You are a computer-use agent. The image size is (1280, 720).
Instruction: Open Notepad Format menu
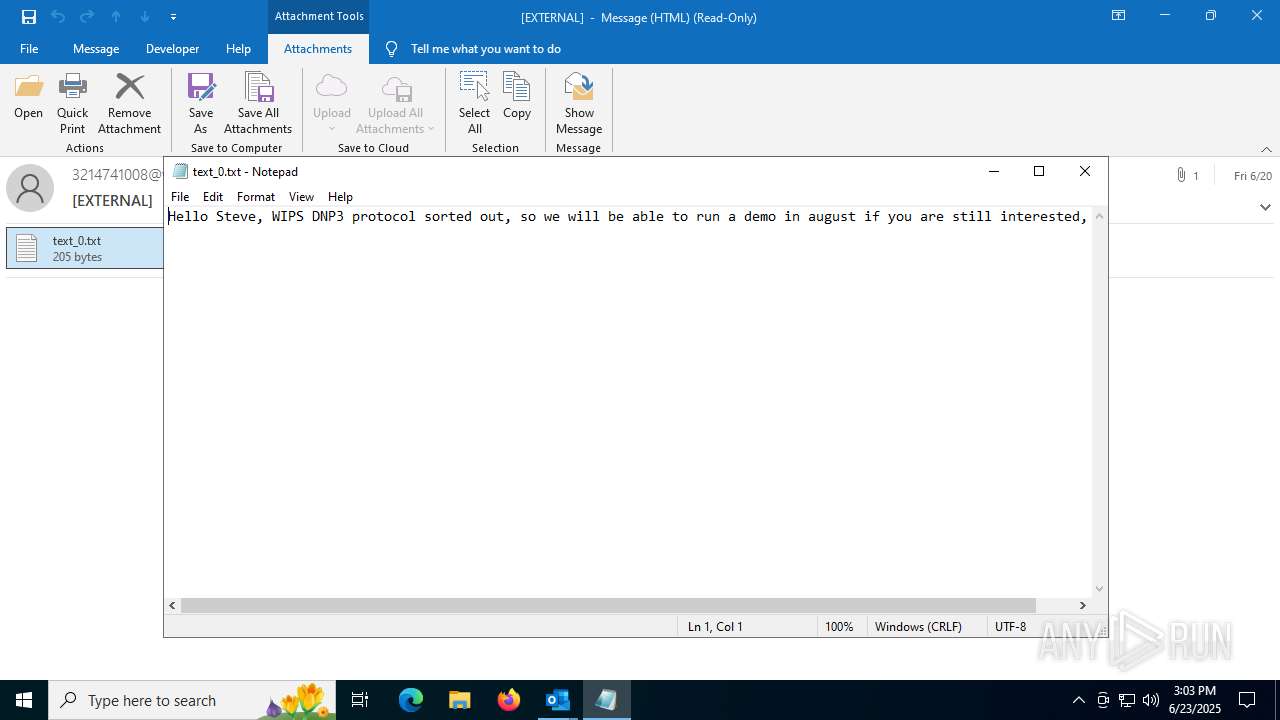[x=256, y=197]
